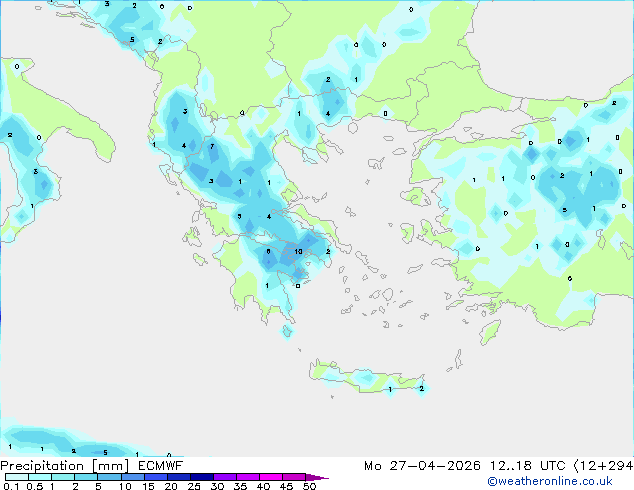Click the "35" legend scale label
The width and height of the screenshot is (634, 490).
click(x=240, y=486)
